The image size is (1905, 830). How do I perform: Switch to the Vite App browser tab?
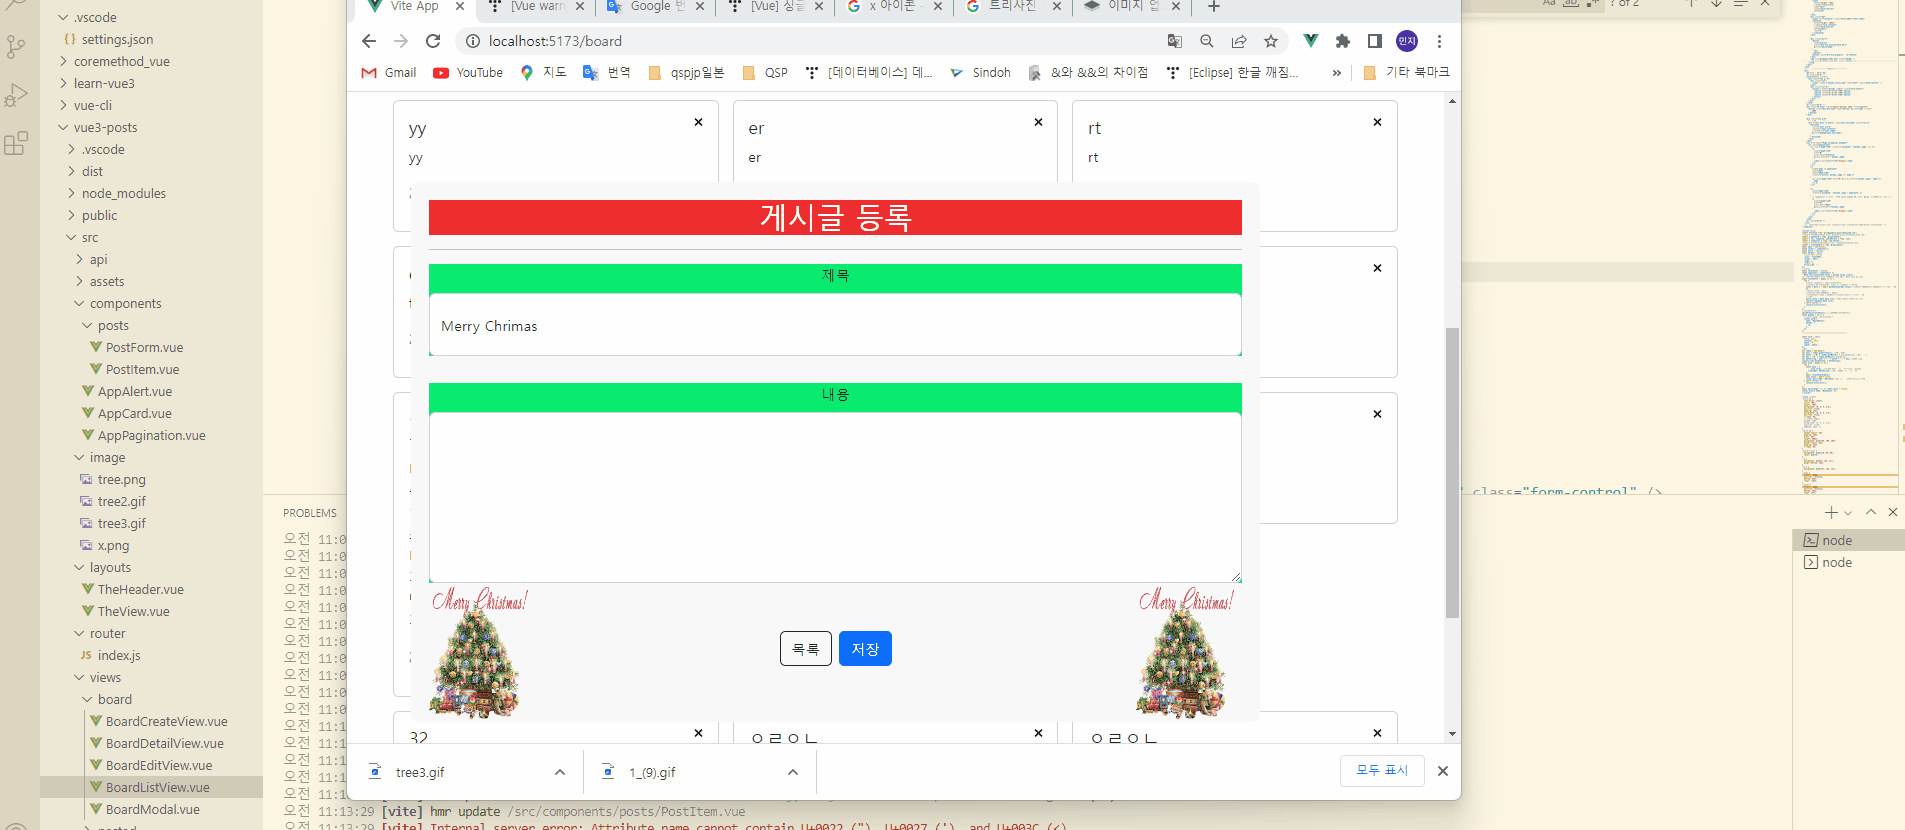pyautogui.click(x=414, y=6)
